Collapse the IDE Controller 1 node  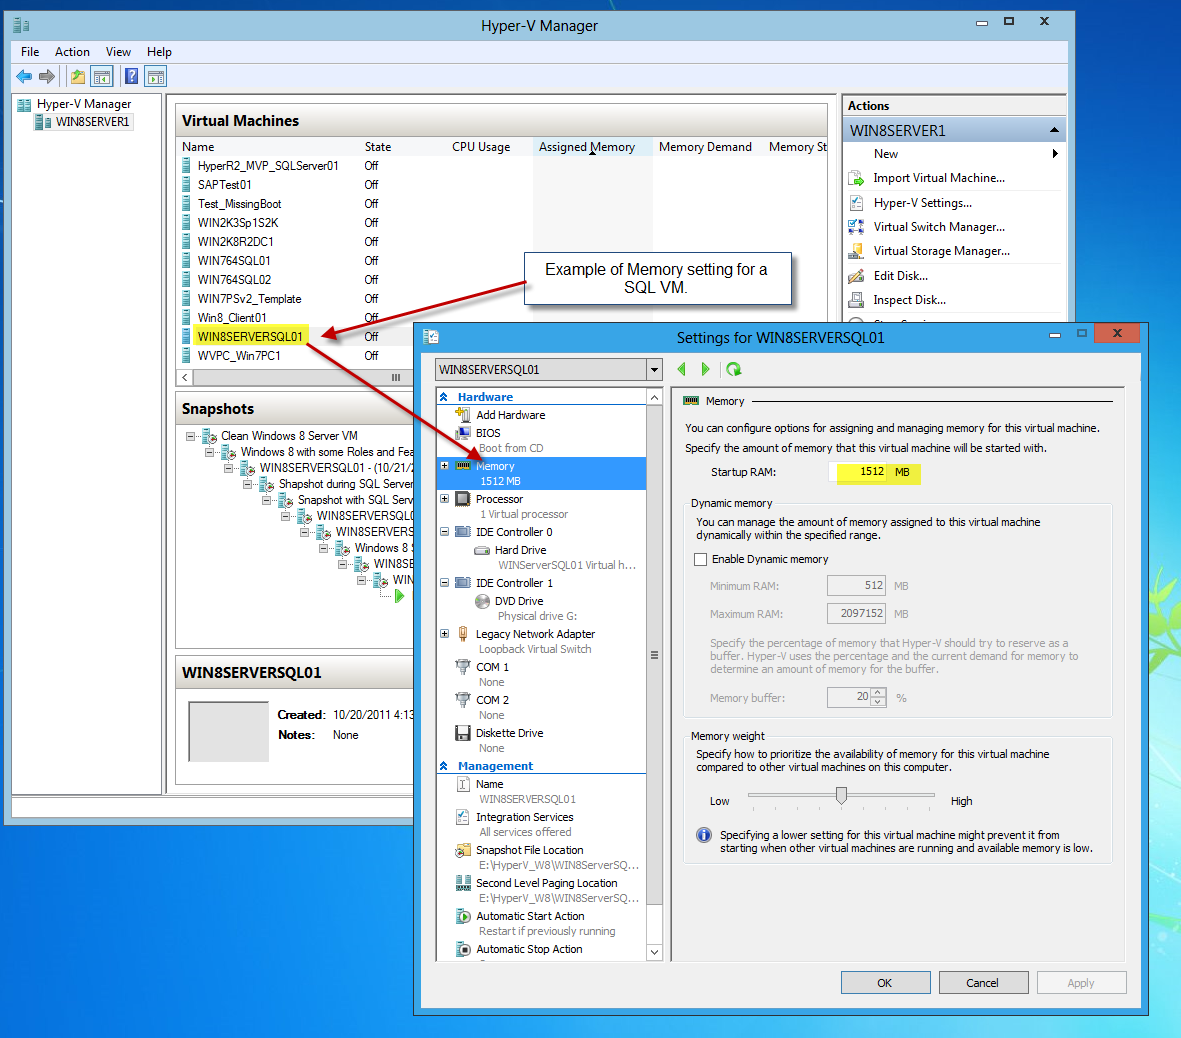pos(444,582)
